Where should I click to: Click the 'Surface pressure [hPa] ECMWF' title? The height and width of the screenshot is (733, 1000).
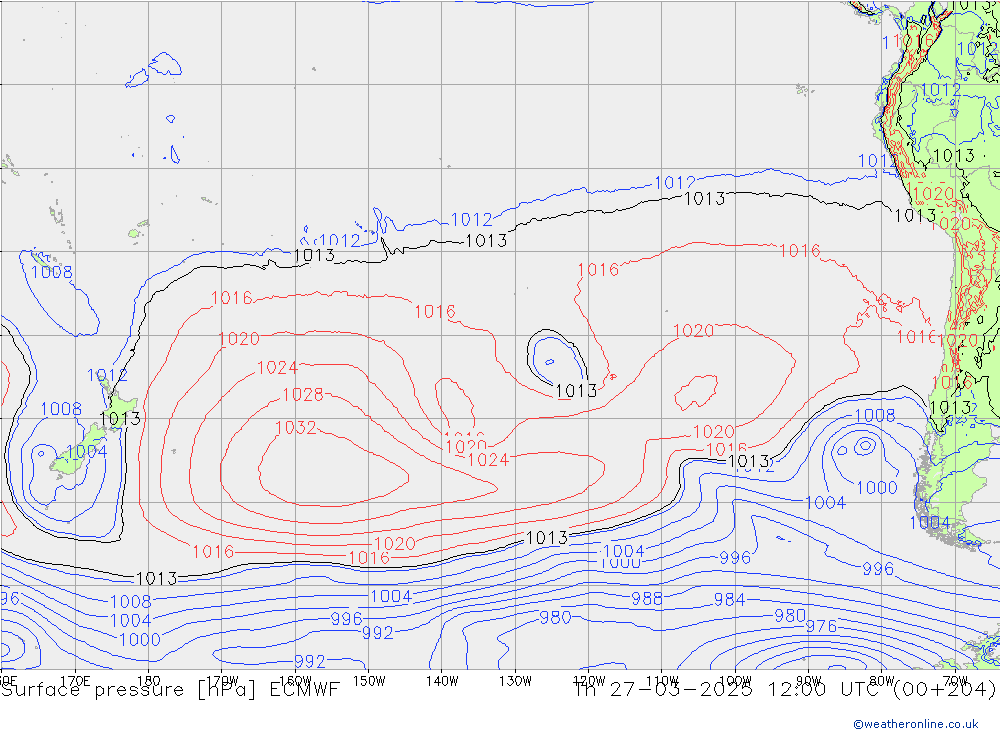pyautogui.click(x=170, y=690)
